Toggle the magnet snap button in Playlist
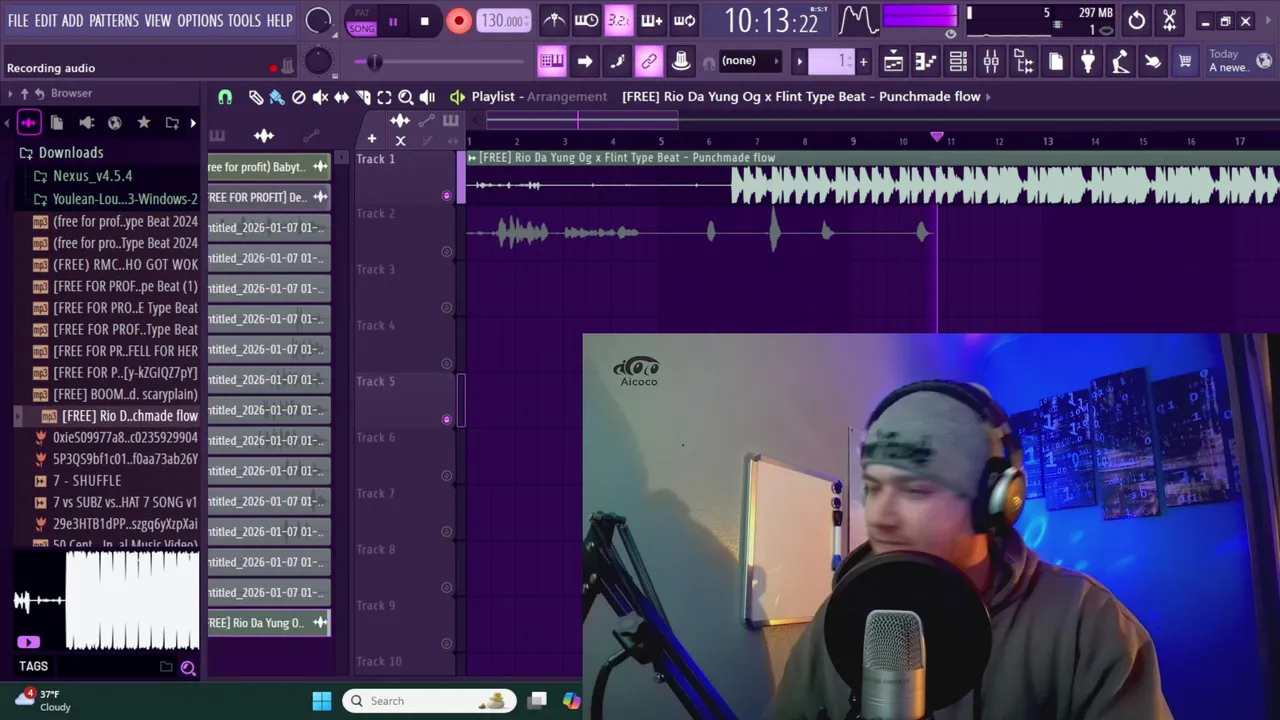The width and height of the screenshot is (1280, 720). pyautogui.click(x=225, y=97)
